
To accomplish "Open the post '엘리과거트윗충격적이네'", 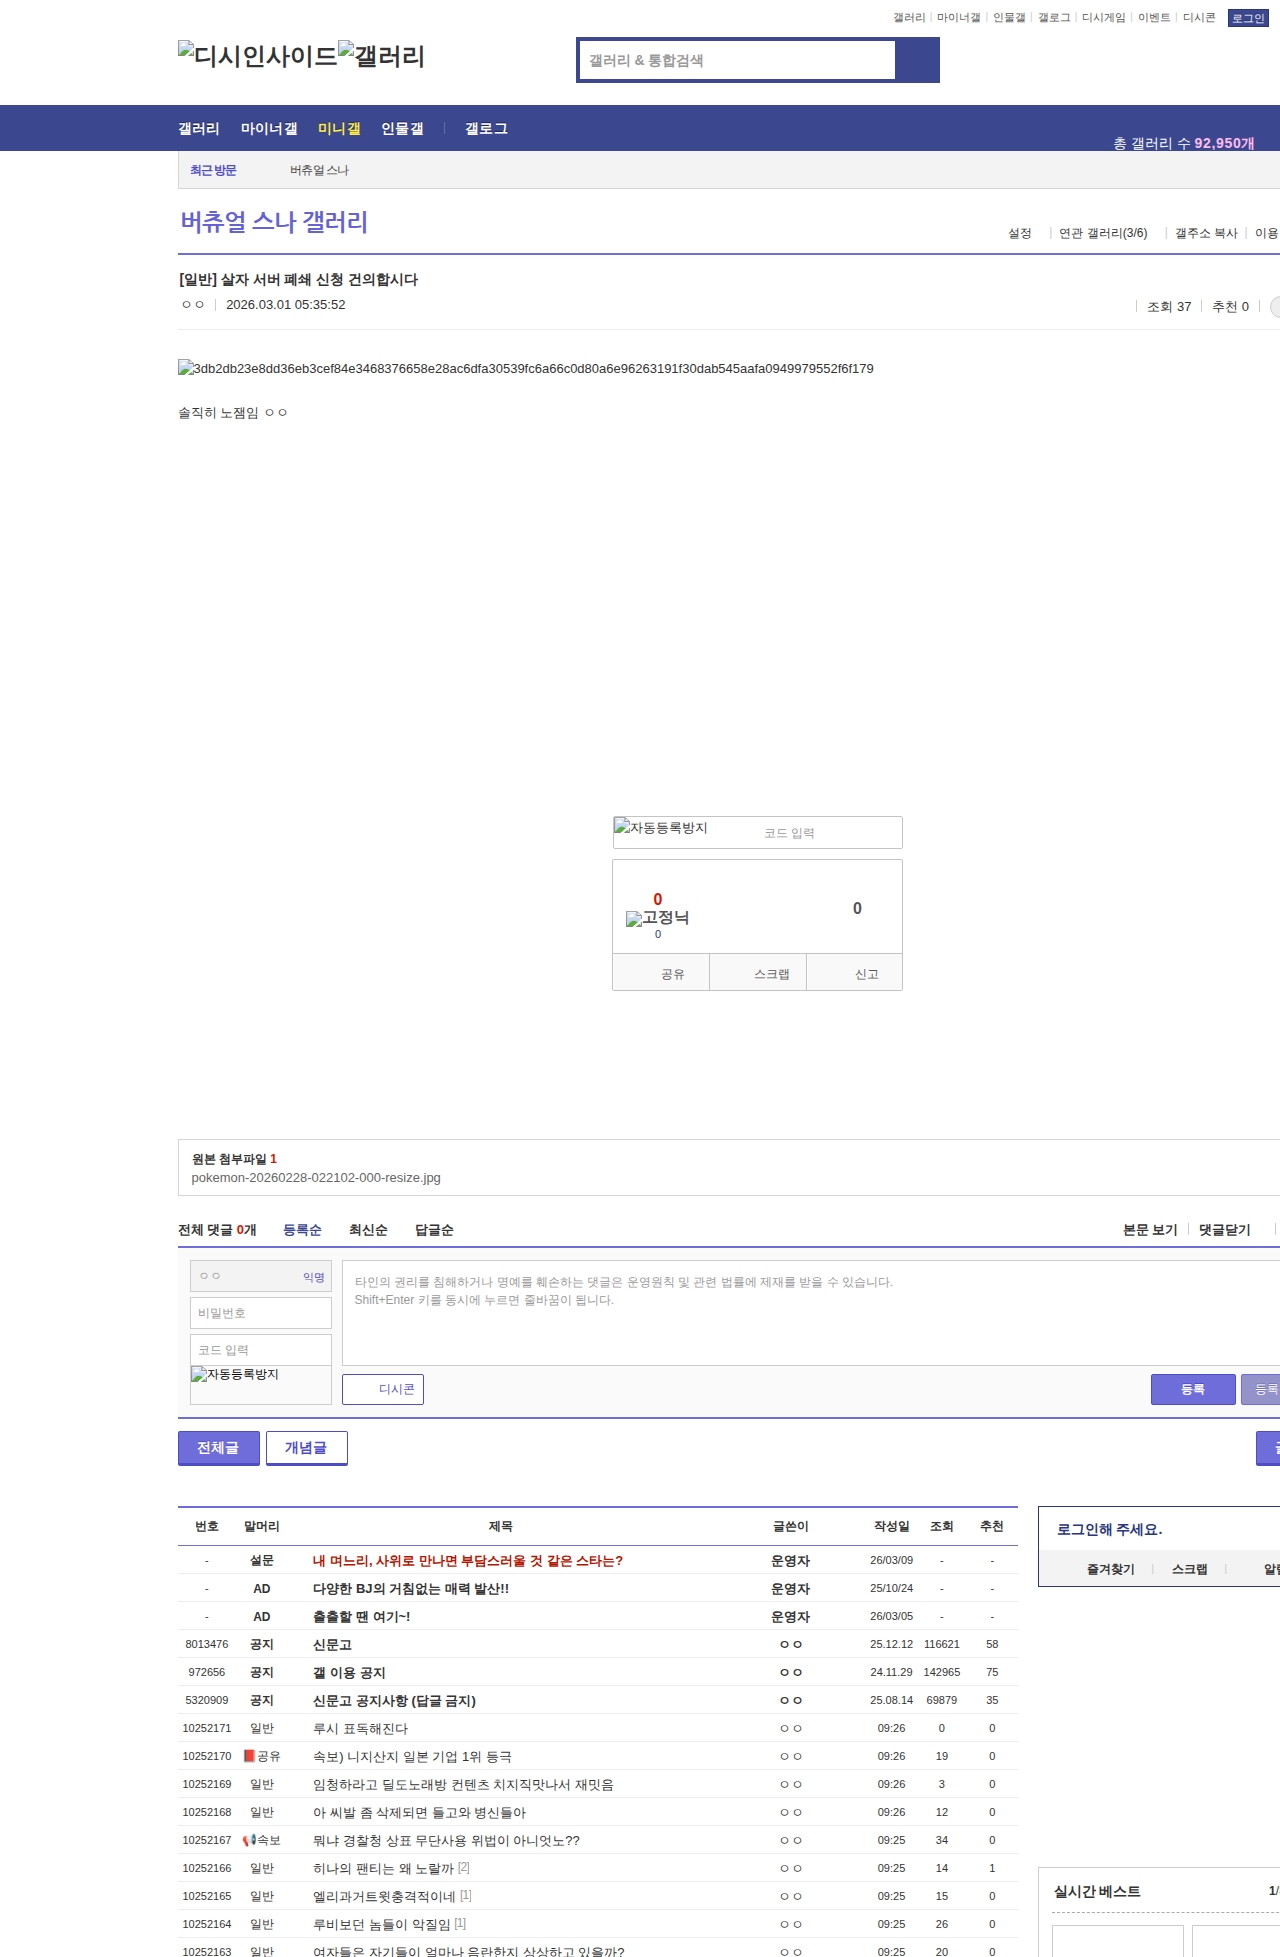I will point(384,1896).
